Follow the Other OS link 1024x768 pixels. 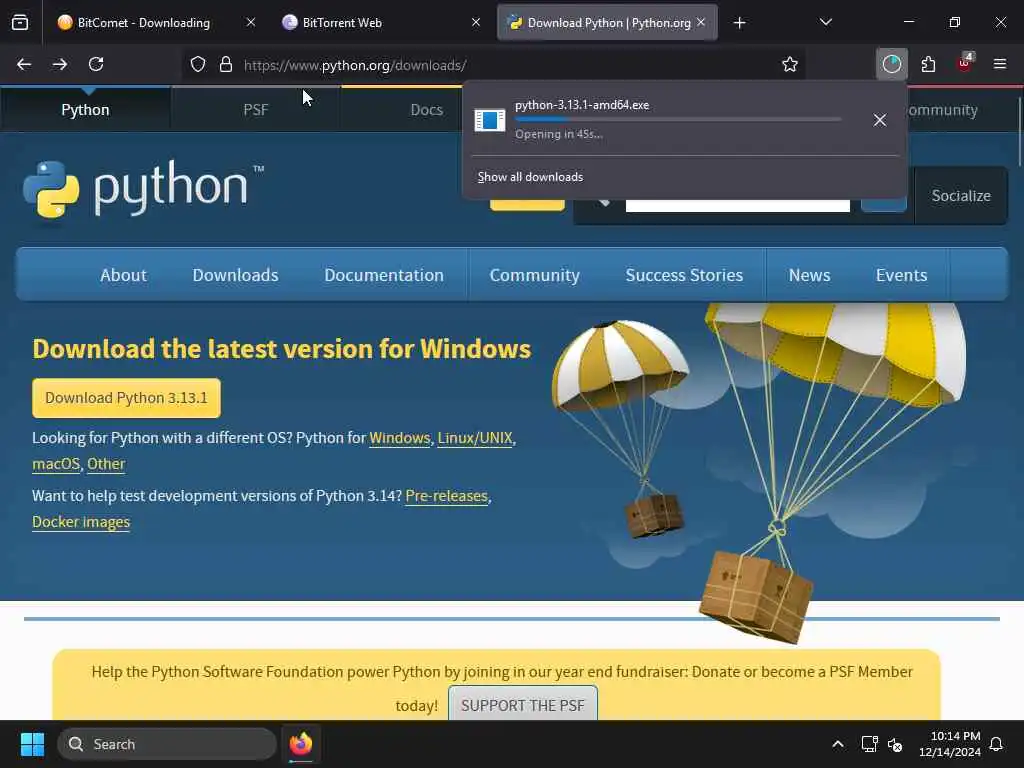click(x=106, y=464)
